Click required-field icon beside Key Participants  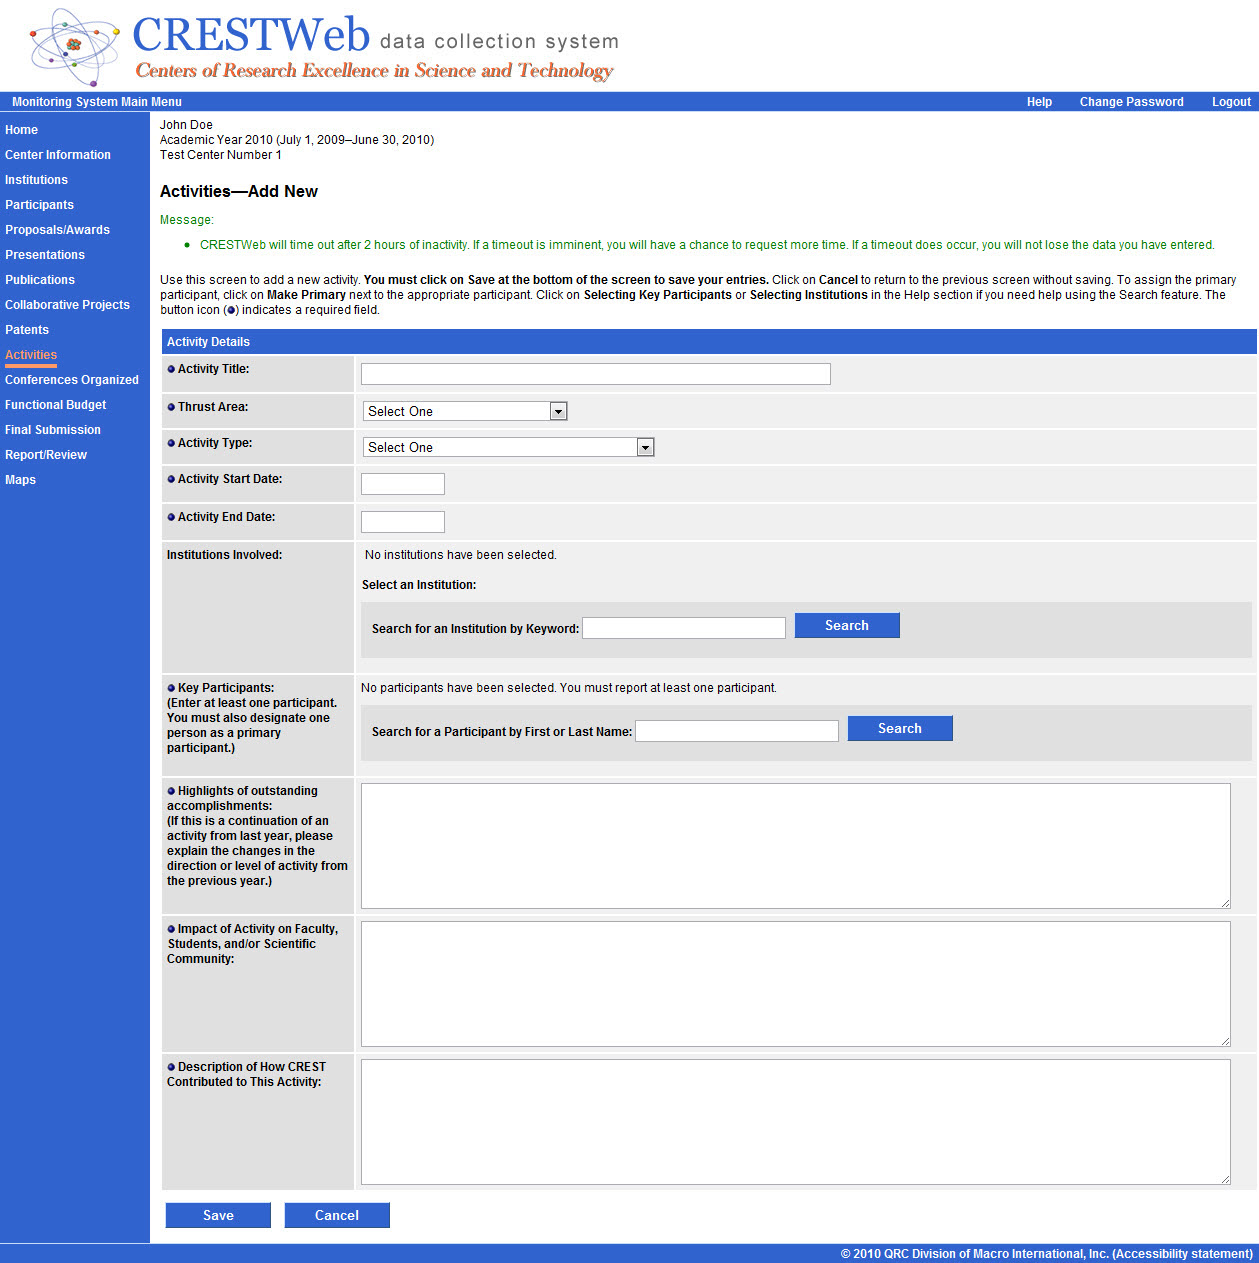pyautogui.click(x=171, y=688)
